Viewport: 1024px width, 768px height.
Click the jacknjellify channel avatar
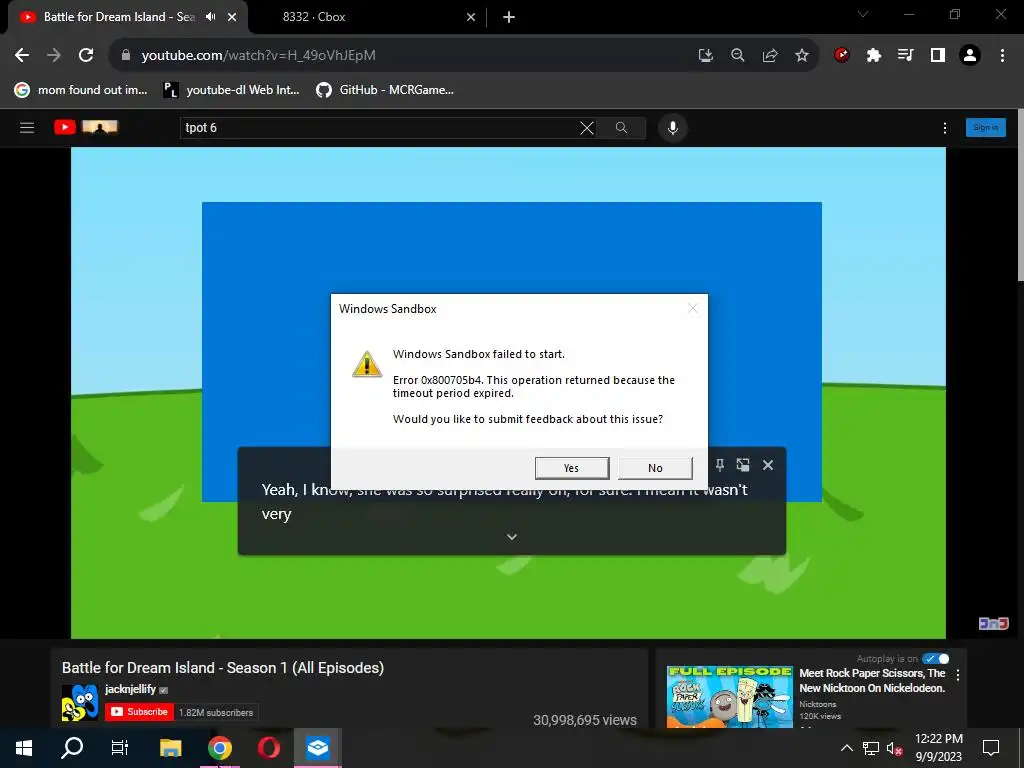(x=80, y=702)
